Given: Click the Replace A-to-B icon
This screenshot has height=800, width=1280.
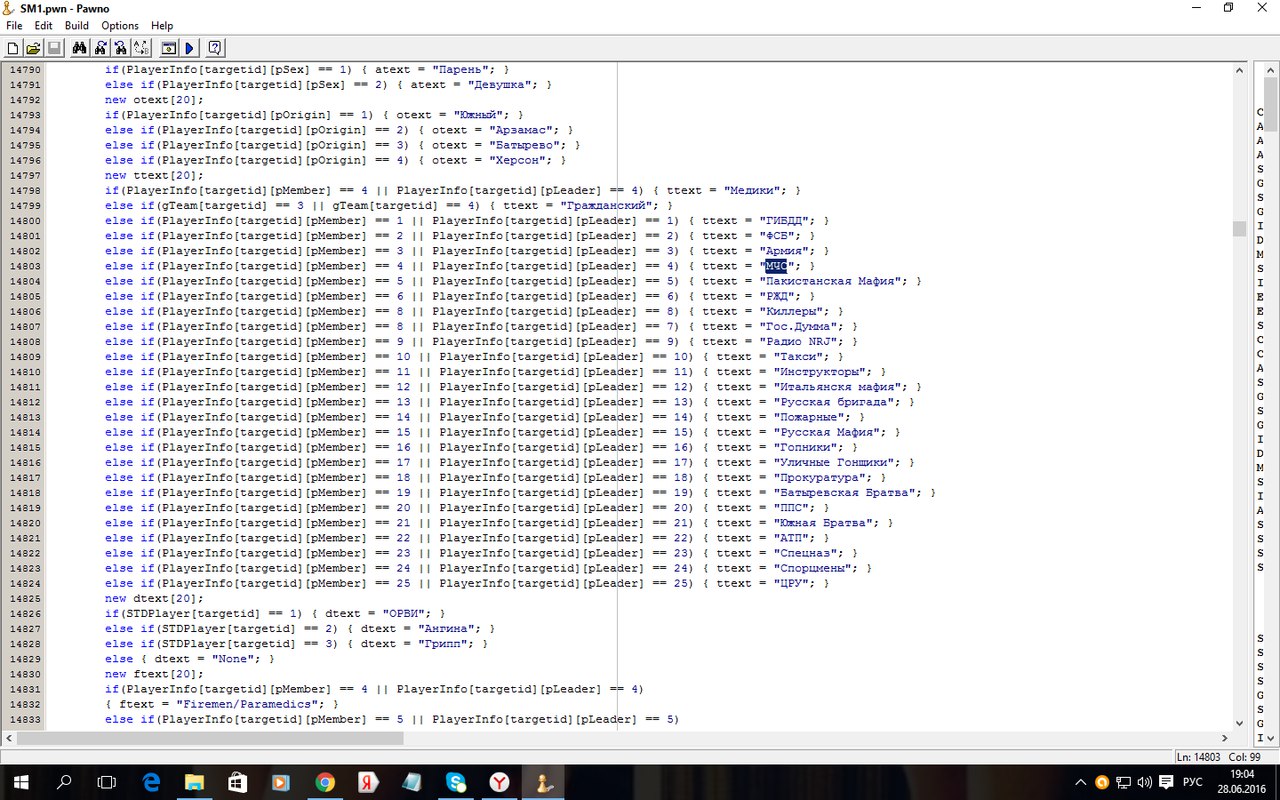Looking at the screenshot, I should (141, 47).
